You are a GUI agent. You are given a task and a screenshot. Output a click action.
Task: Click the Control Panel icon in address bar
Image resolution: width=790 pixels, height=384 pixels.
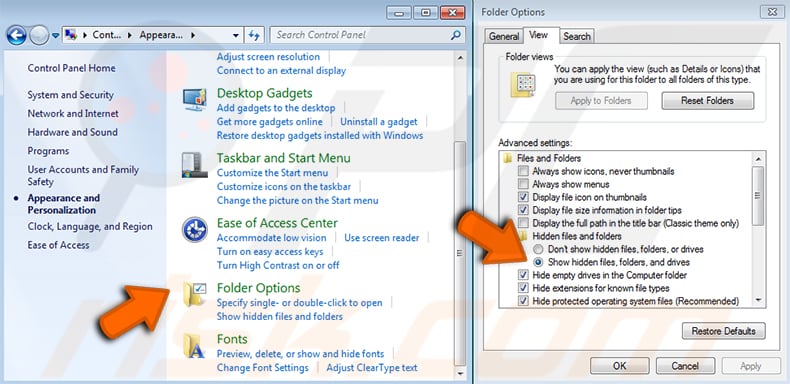point(71,35)
